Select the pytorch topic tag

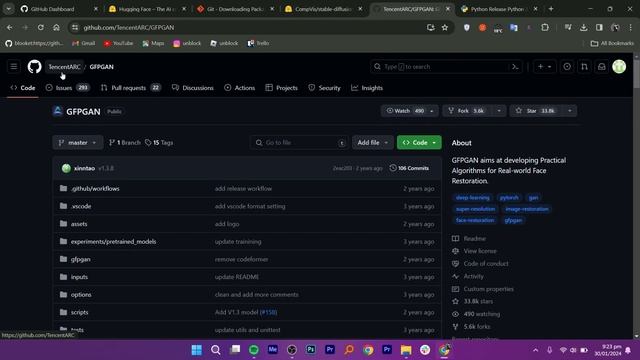509,198
